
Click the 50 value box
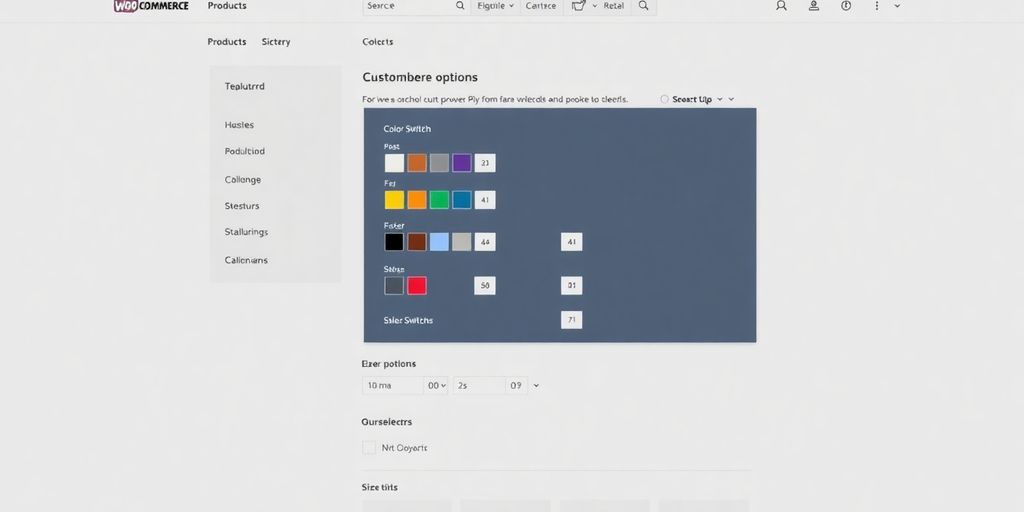pyautogui.click(x=485, y=285)
